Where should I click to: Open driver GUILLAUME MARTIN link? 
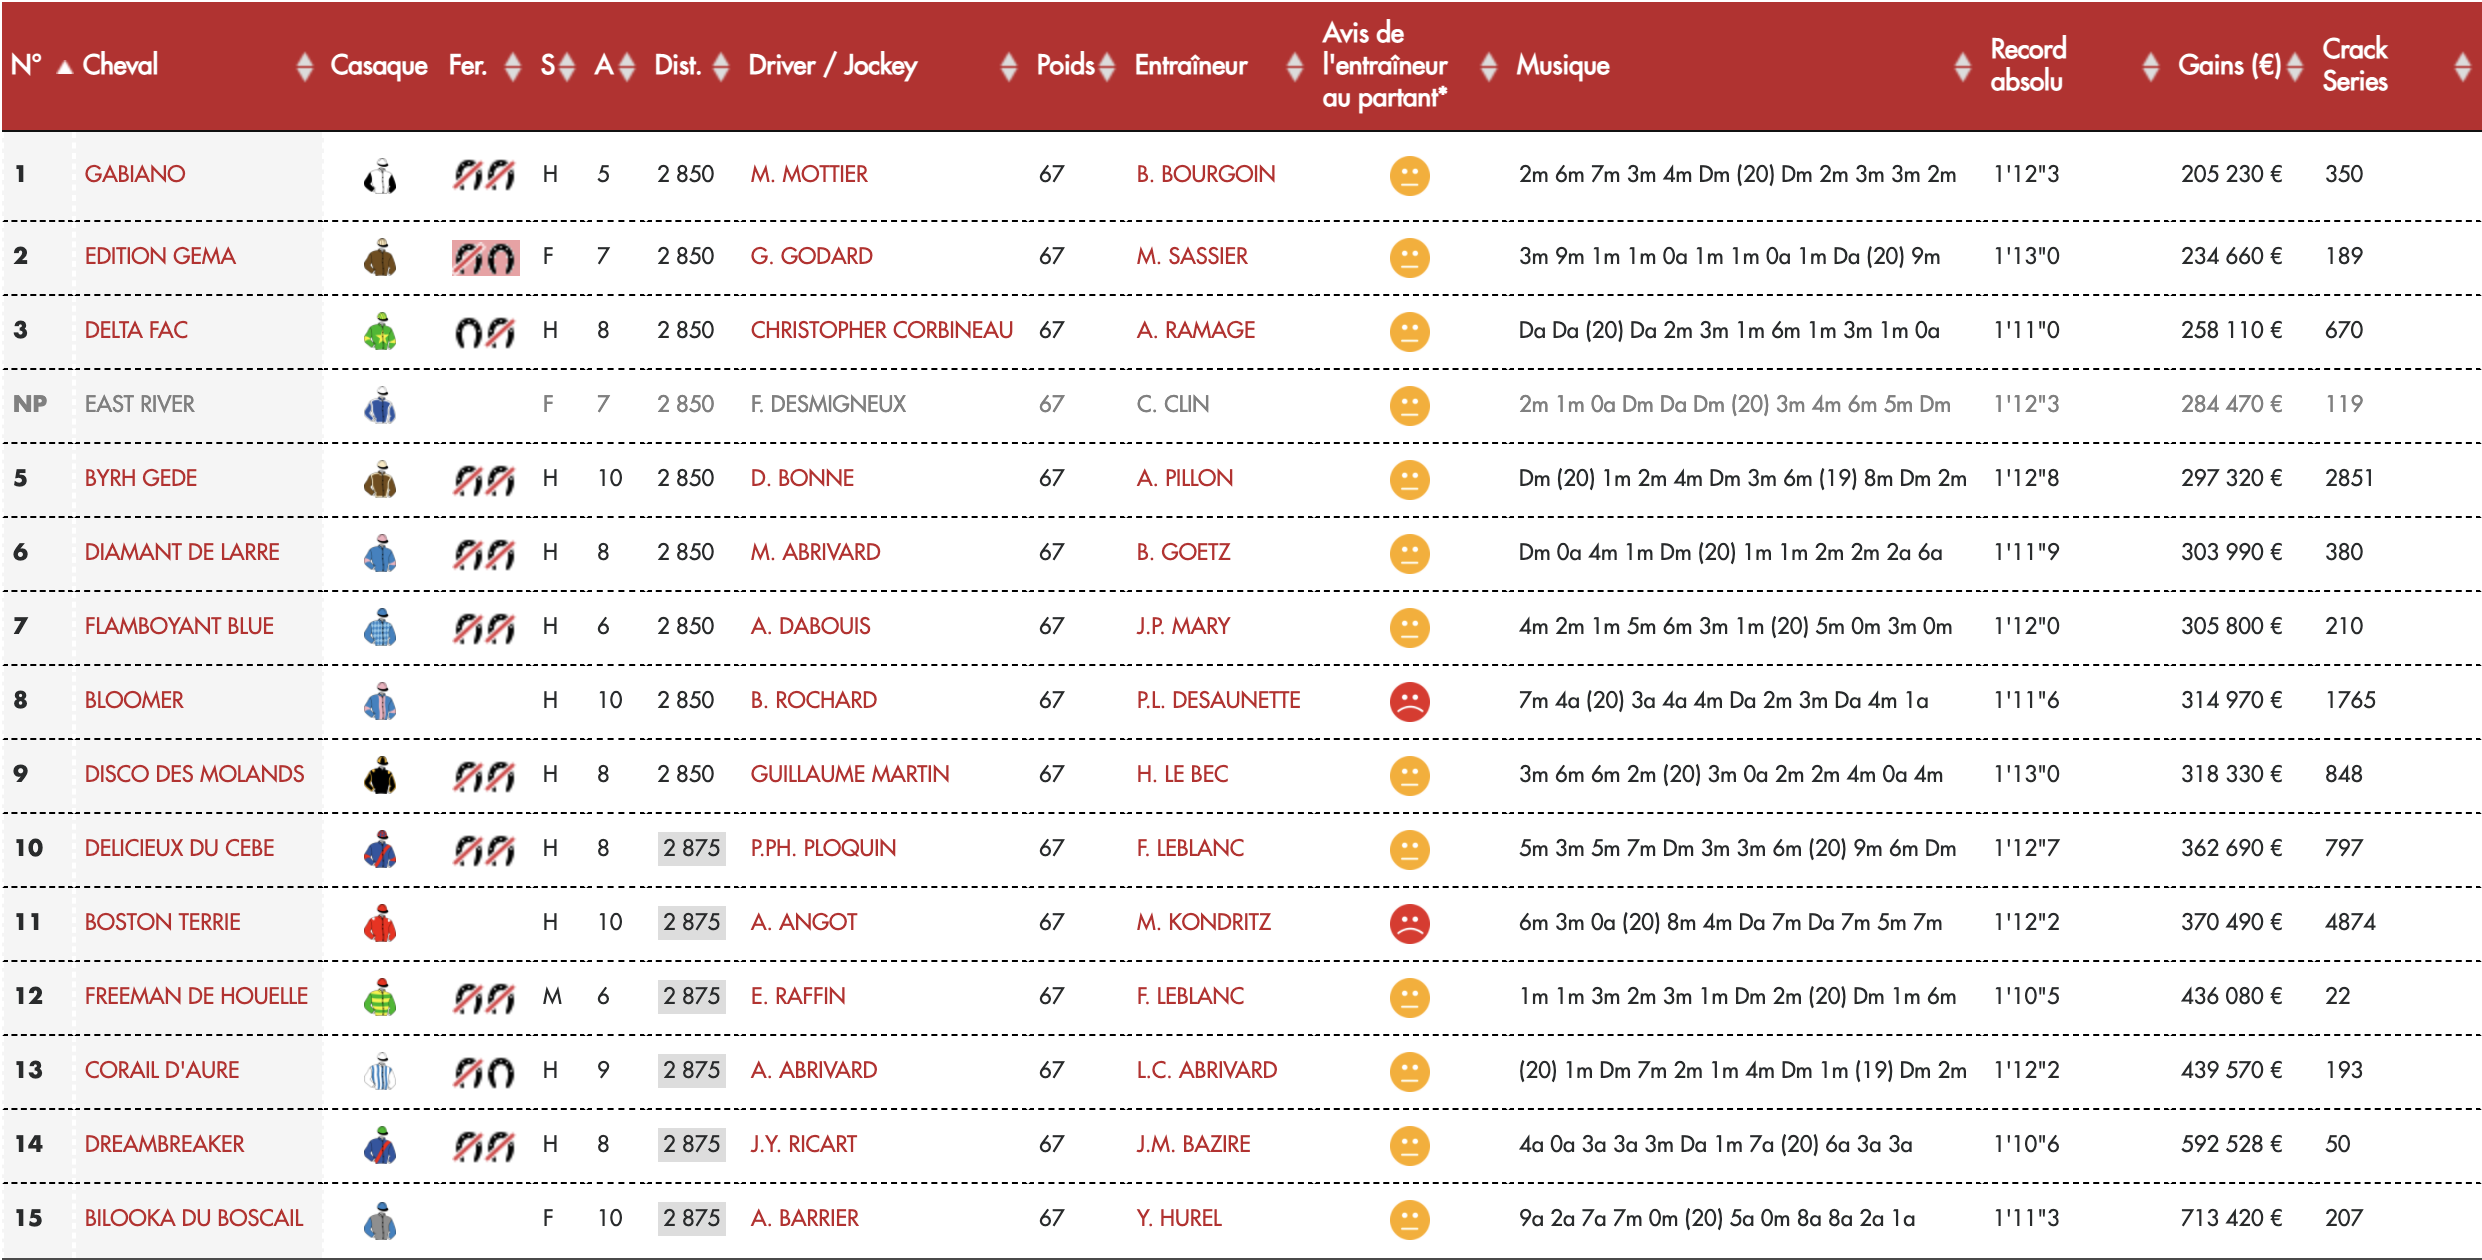point(850,774)
